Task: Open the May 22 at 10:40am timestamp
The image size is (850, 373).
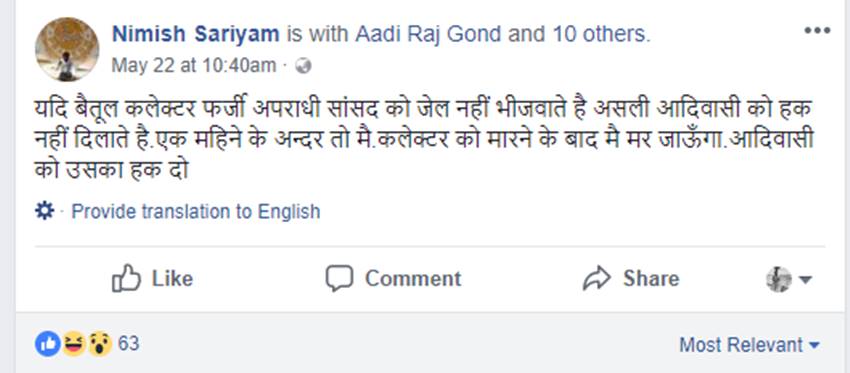Action: [x=194, y=66]
